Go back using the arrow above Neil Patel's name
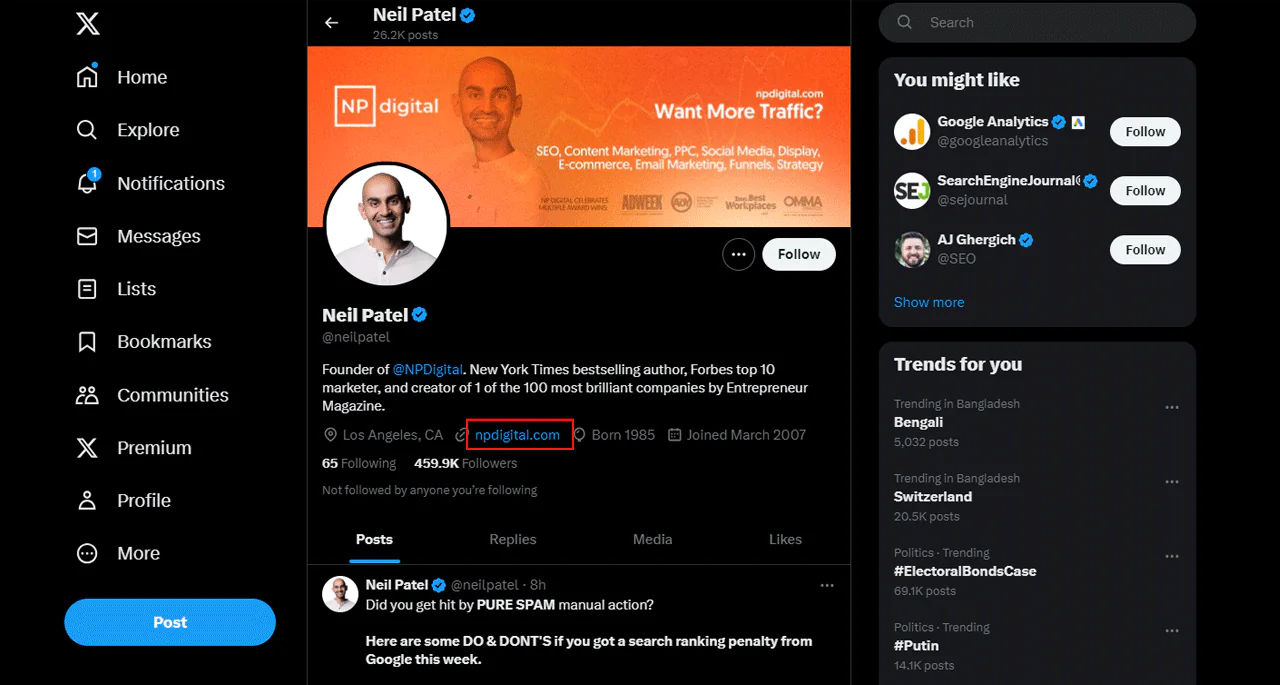 [x=331, y=22]
